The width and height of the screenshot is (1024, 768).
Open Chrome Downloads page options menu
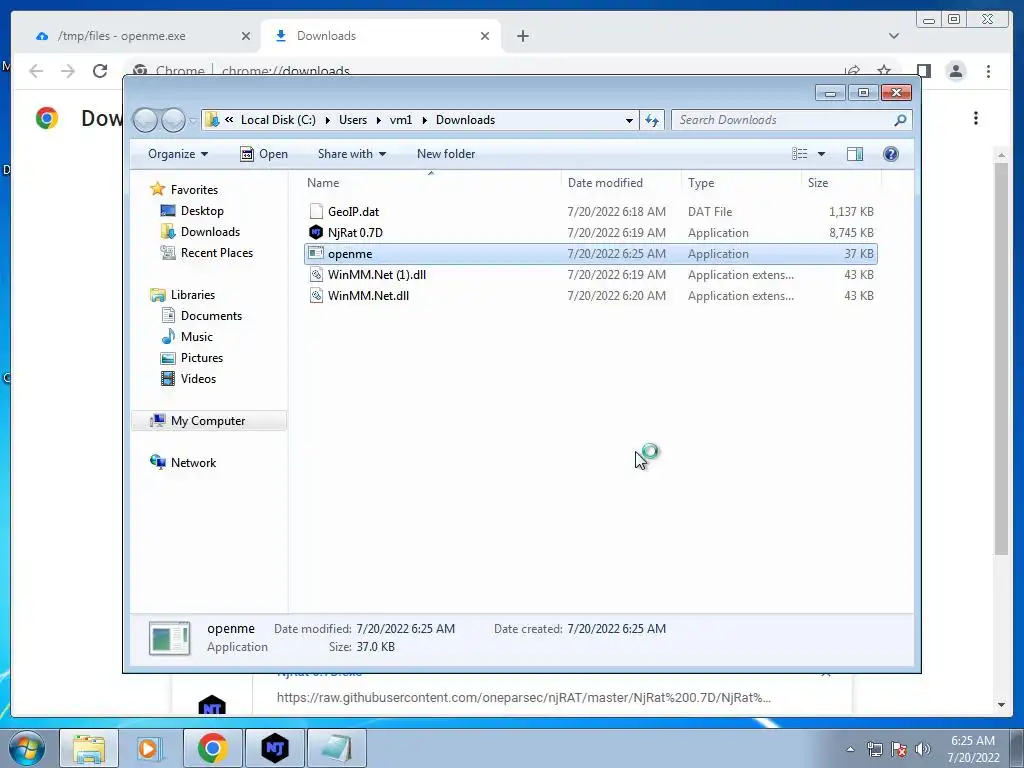[976, 118]
